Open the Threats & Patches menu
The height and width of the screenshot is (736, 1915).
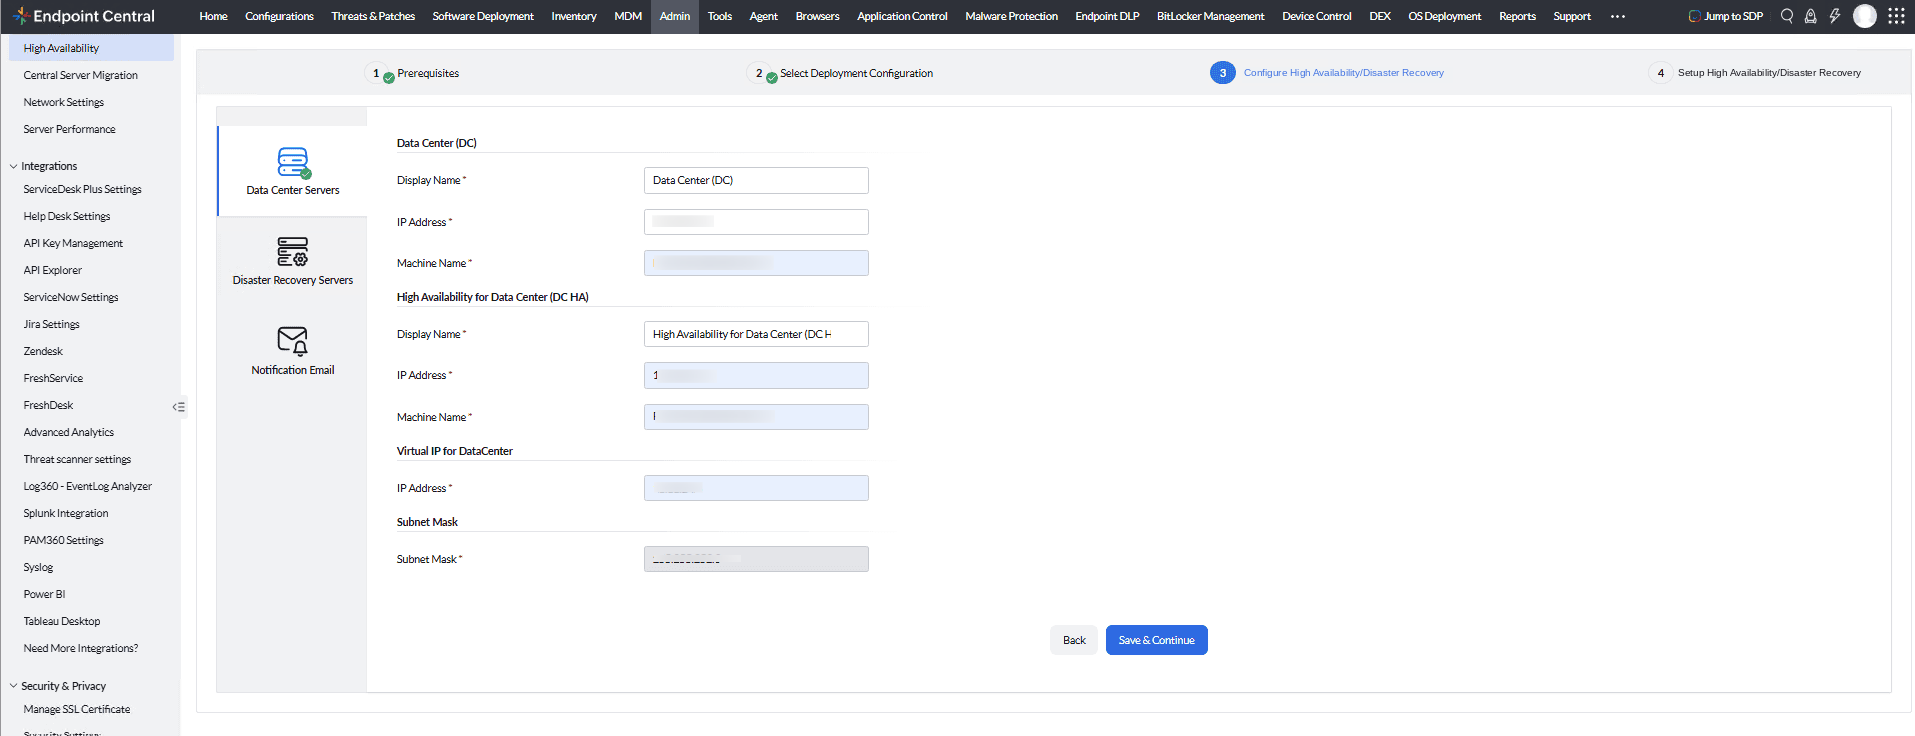coord(373,16)
